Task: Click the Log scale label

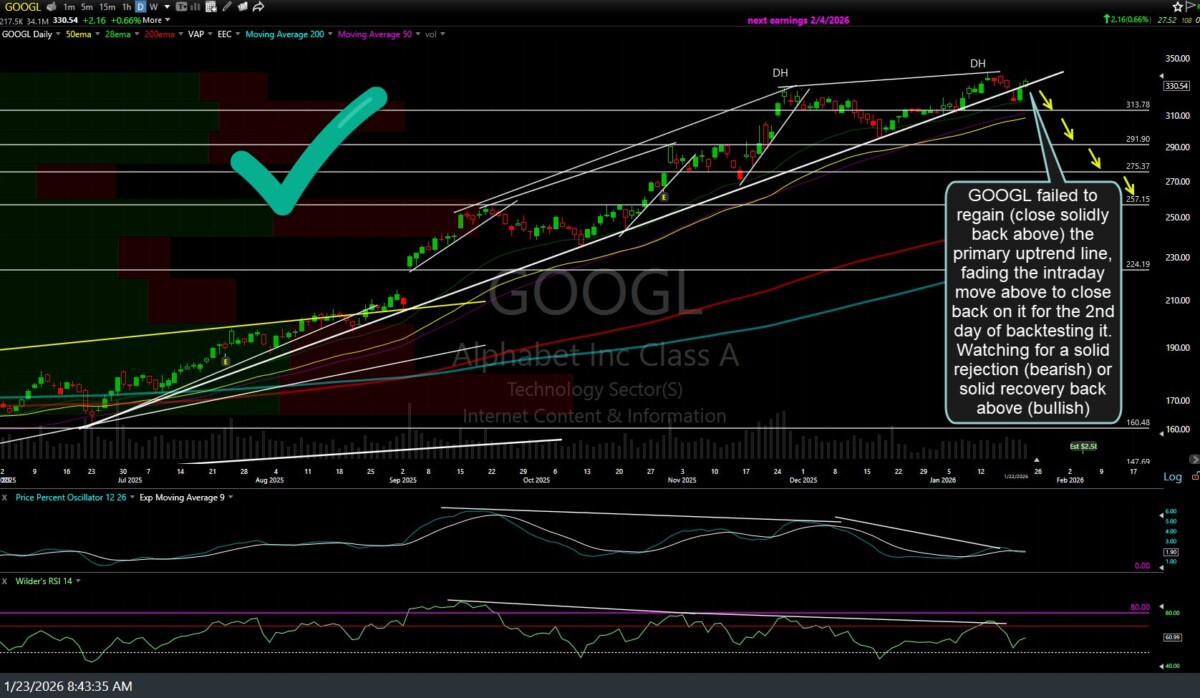Action: (1173, 477)
